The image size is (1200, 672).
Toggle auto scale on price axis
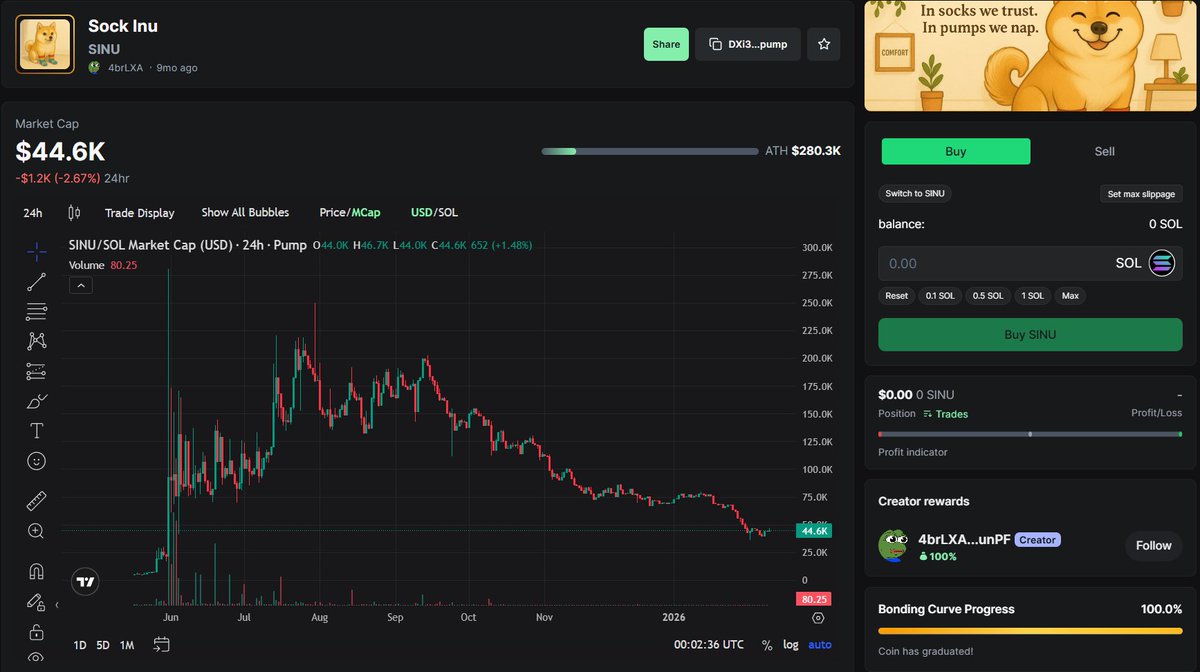pos(820,645)
